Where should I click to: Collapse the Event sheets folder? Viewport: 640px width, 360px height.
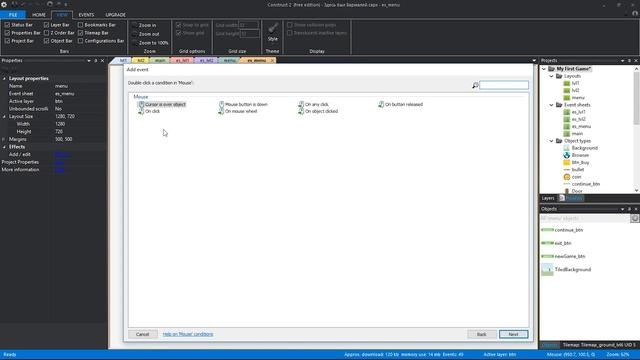pyautogui.click(x=551, y=105)
